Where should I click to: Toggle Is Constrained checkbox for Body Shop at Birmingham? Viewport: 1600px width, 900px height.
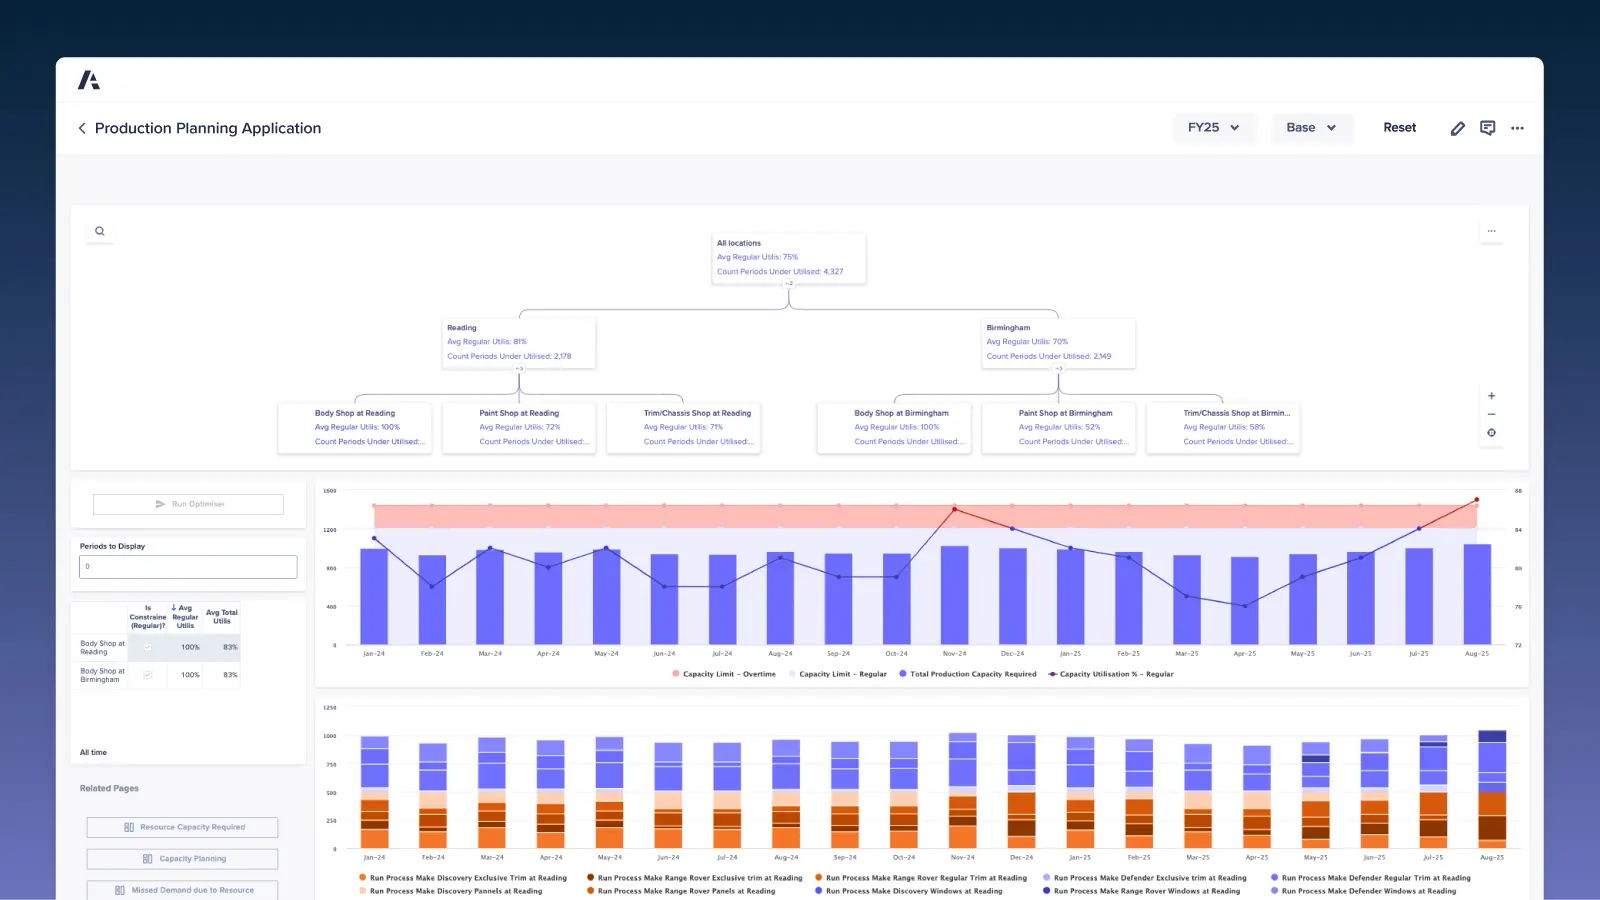coord(147,675)
